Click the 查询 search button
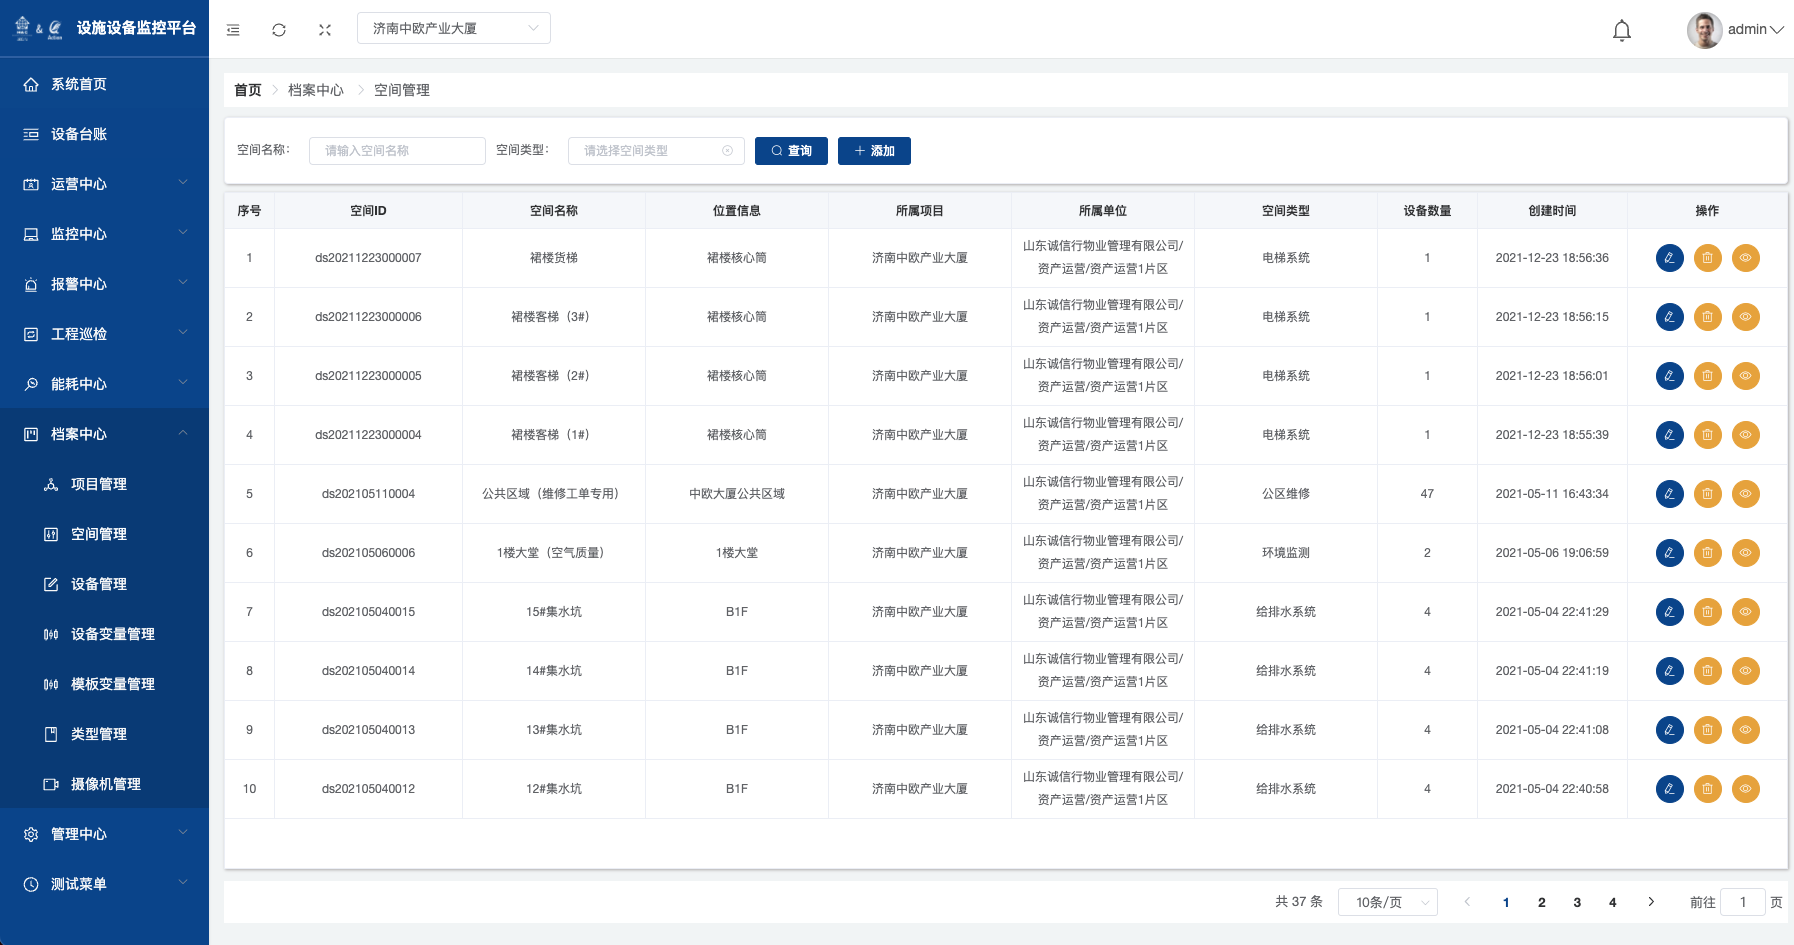The image size is (1794, 945). (791, 151)
